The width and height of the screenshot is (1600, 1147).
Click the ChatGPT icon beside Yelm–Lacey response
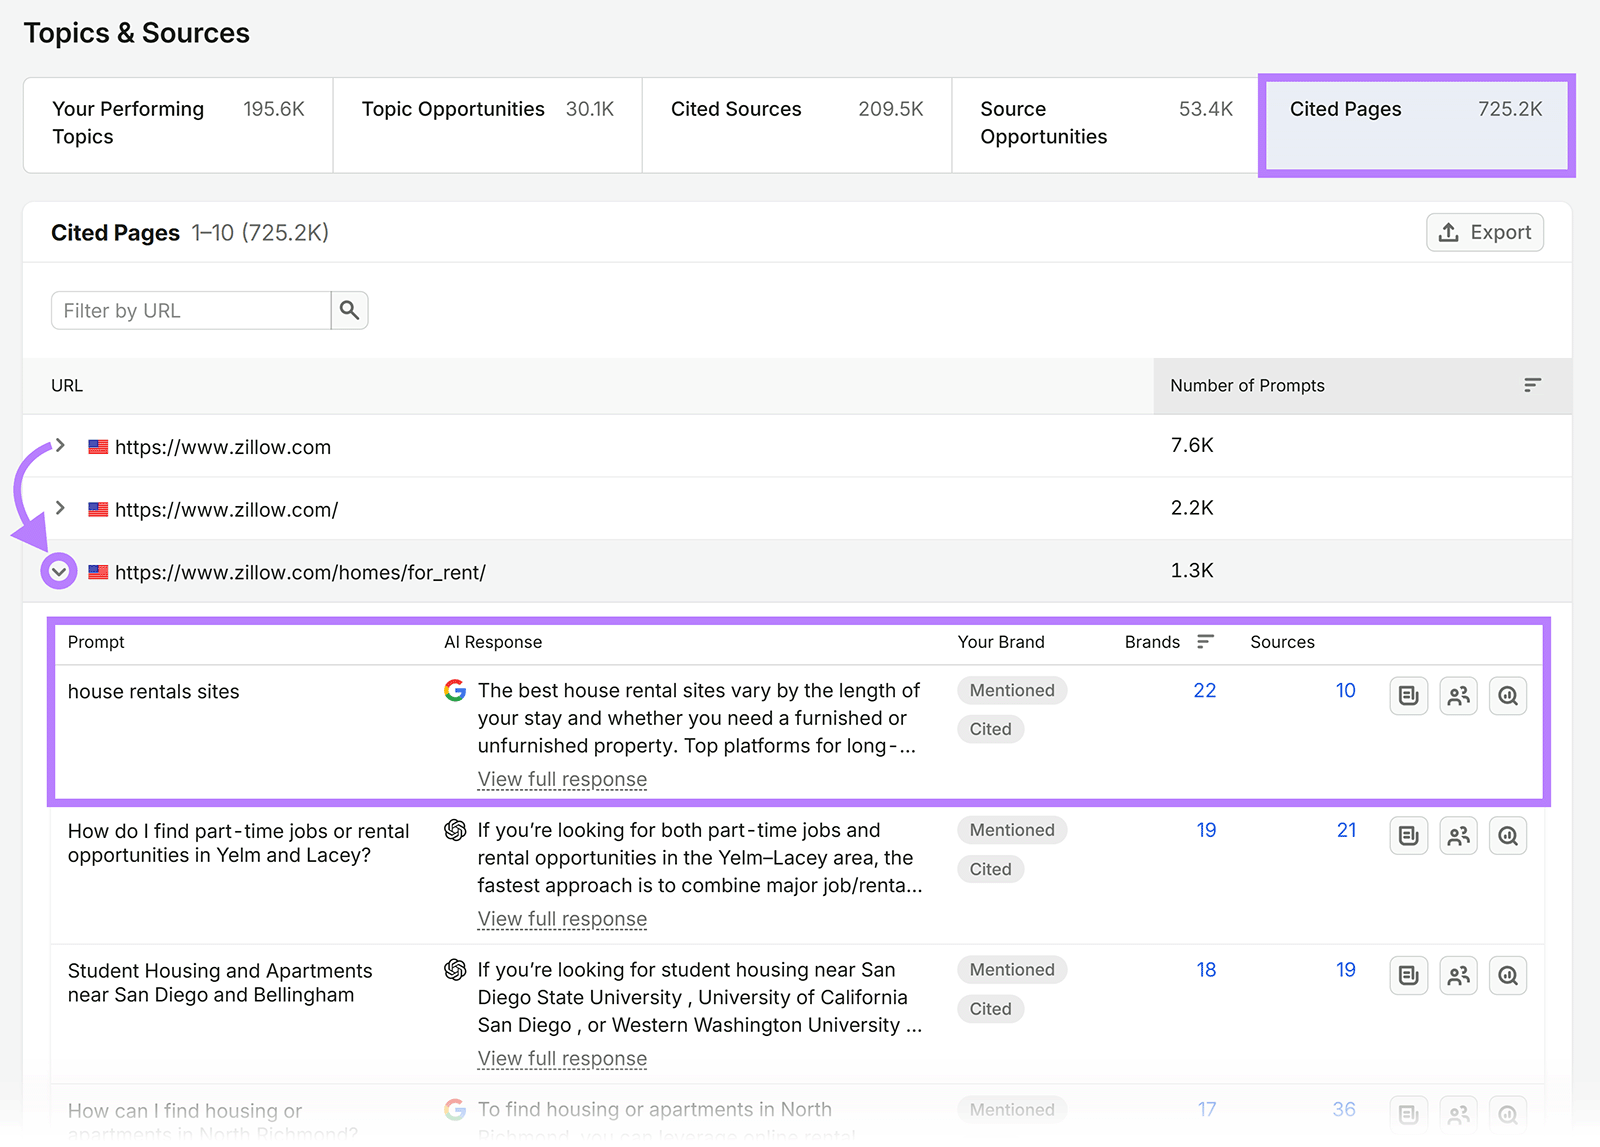point(455,830)
